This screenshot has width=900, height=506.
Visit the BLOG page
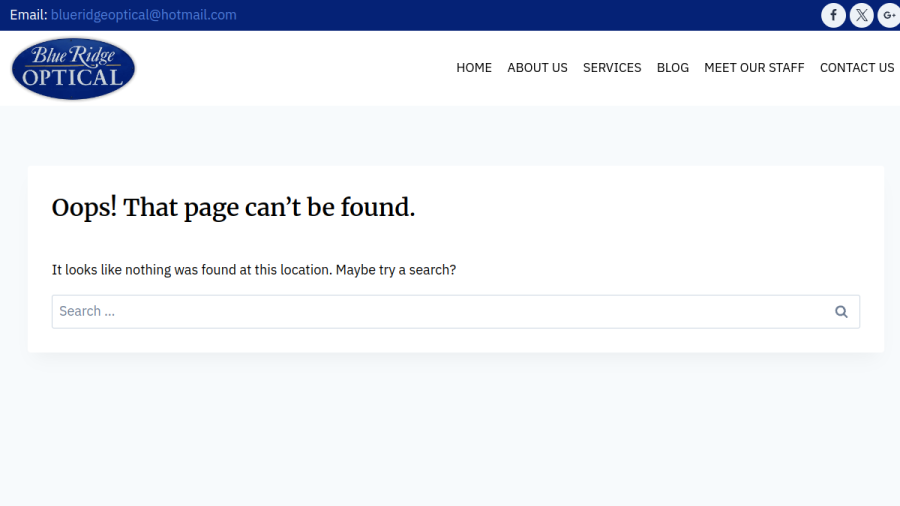tap(673, 68)
